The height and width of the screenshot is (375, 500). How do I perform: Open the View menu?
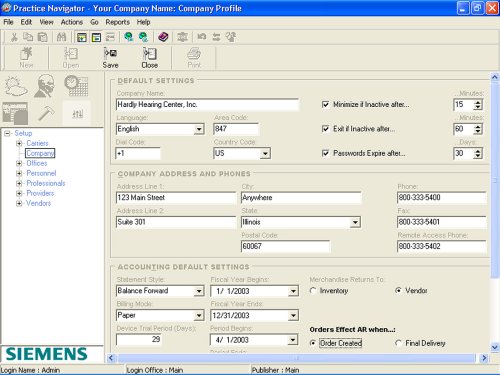46,22
